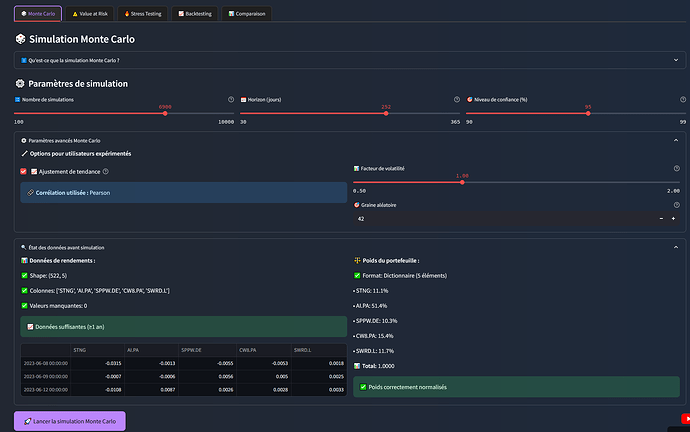Collapse Paramètres avancés Monte Carlo section
The image size is (690, 432).
[676, 141]
